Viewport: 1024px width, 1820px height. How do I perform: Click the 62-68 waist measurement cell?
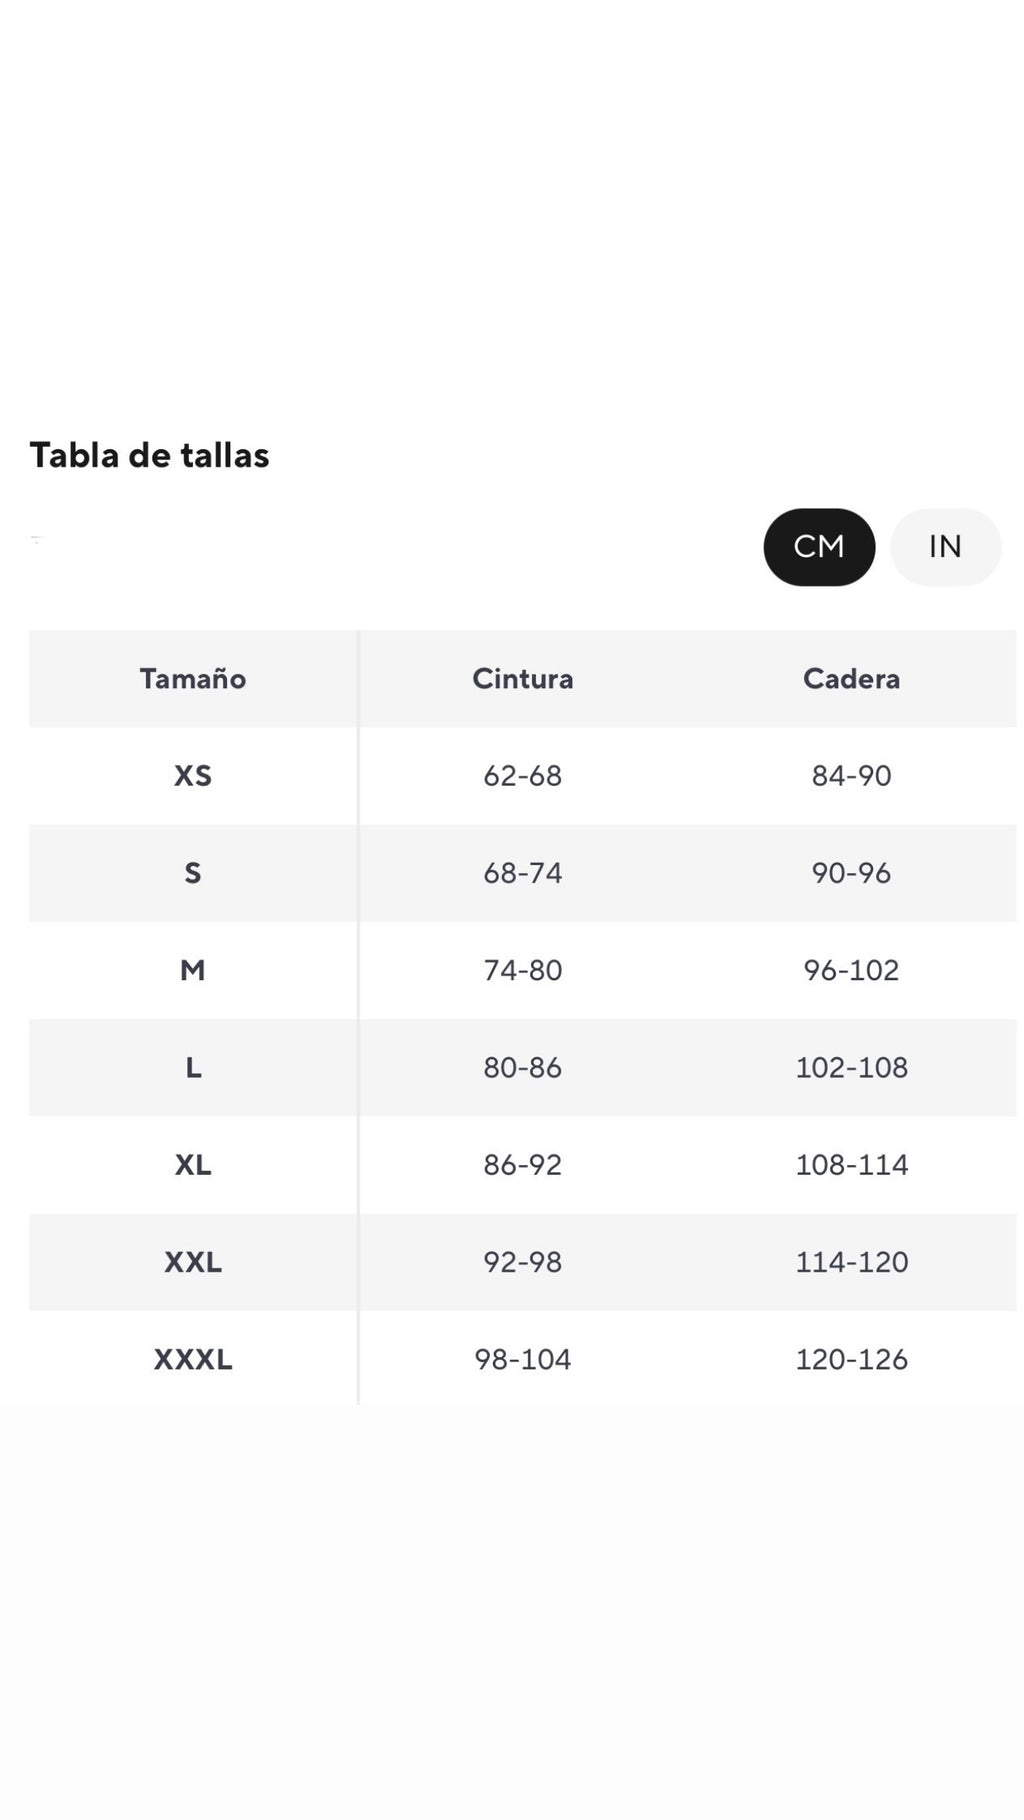tap(522, 776)
